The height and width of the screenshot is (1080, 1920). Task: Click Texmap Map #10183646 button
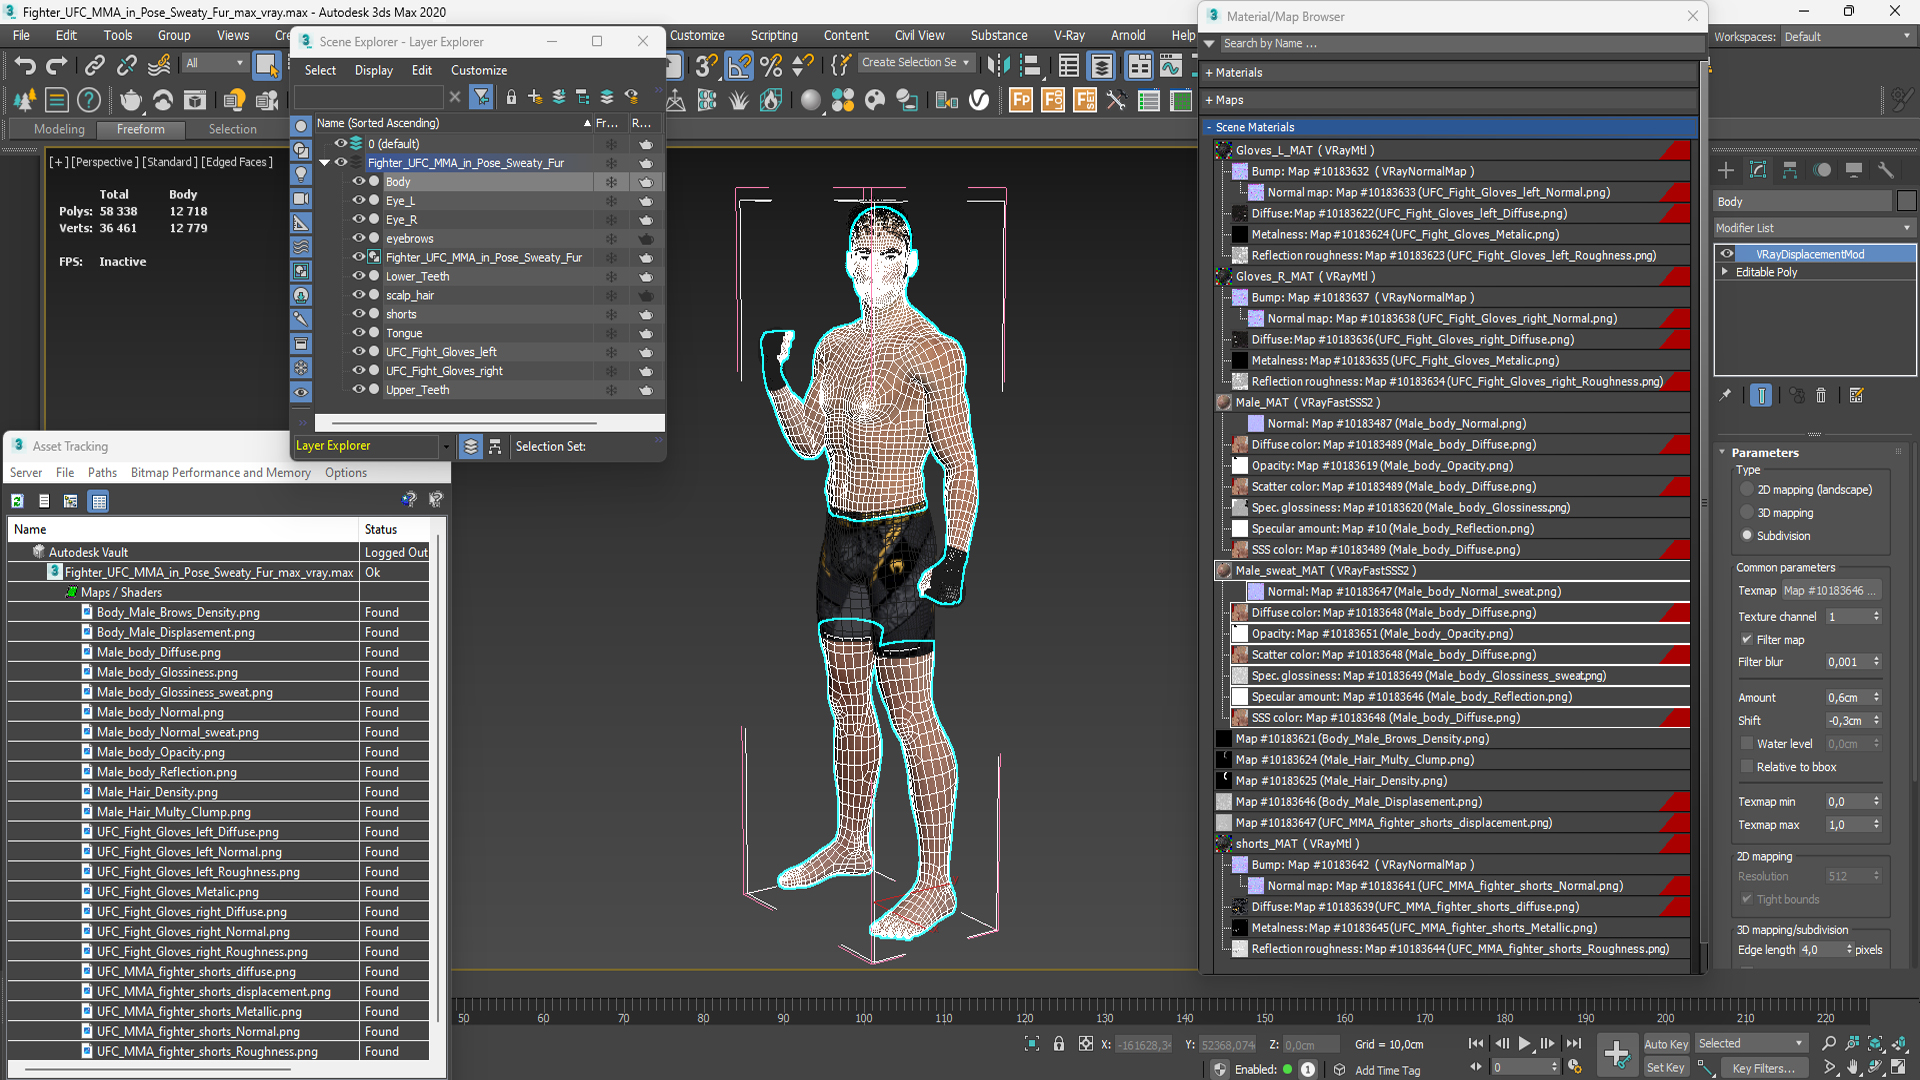[x=1831, y=591]
